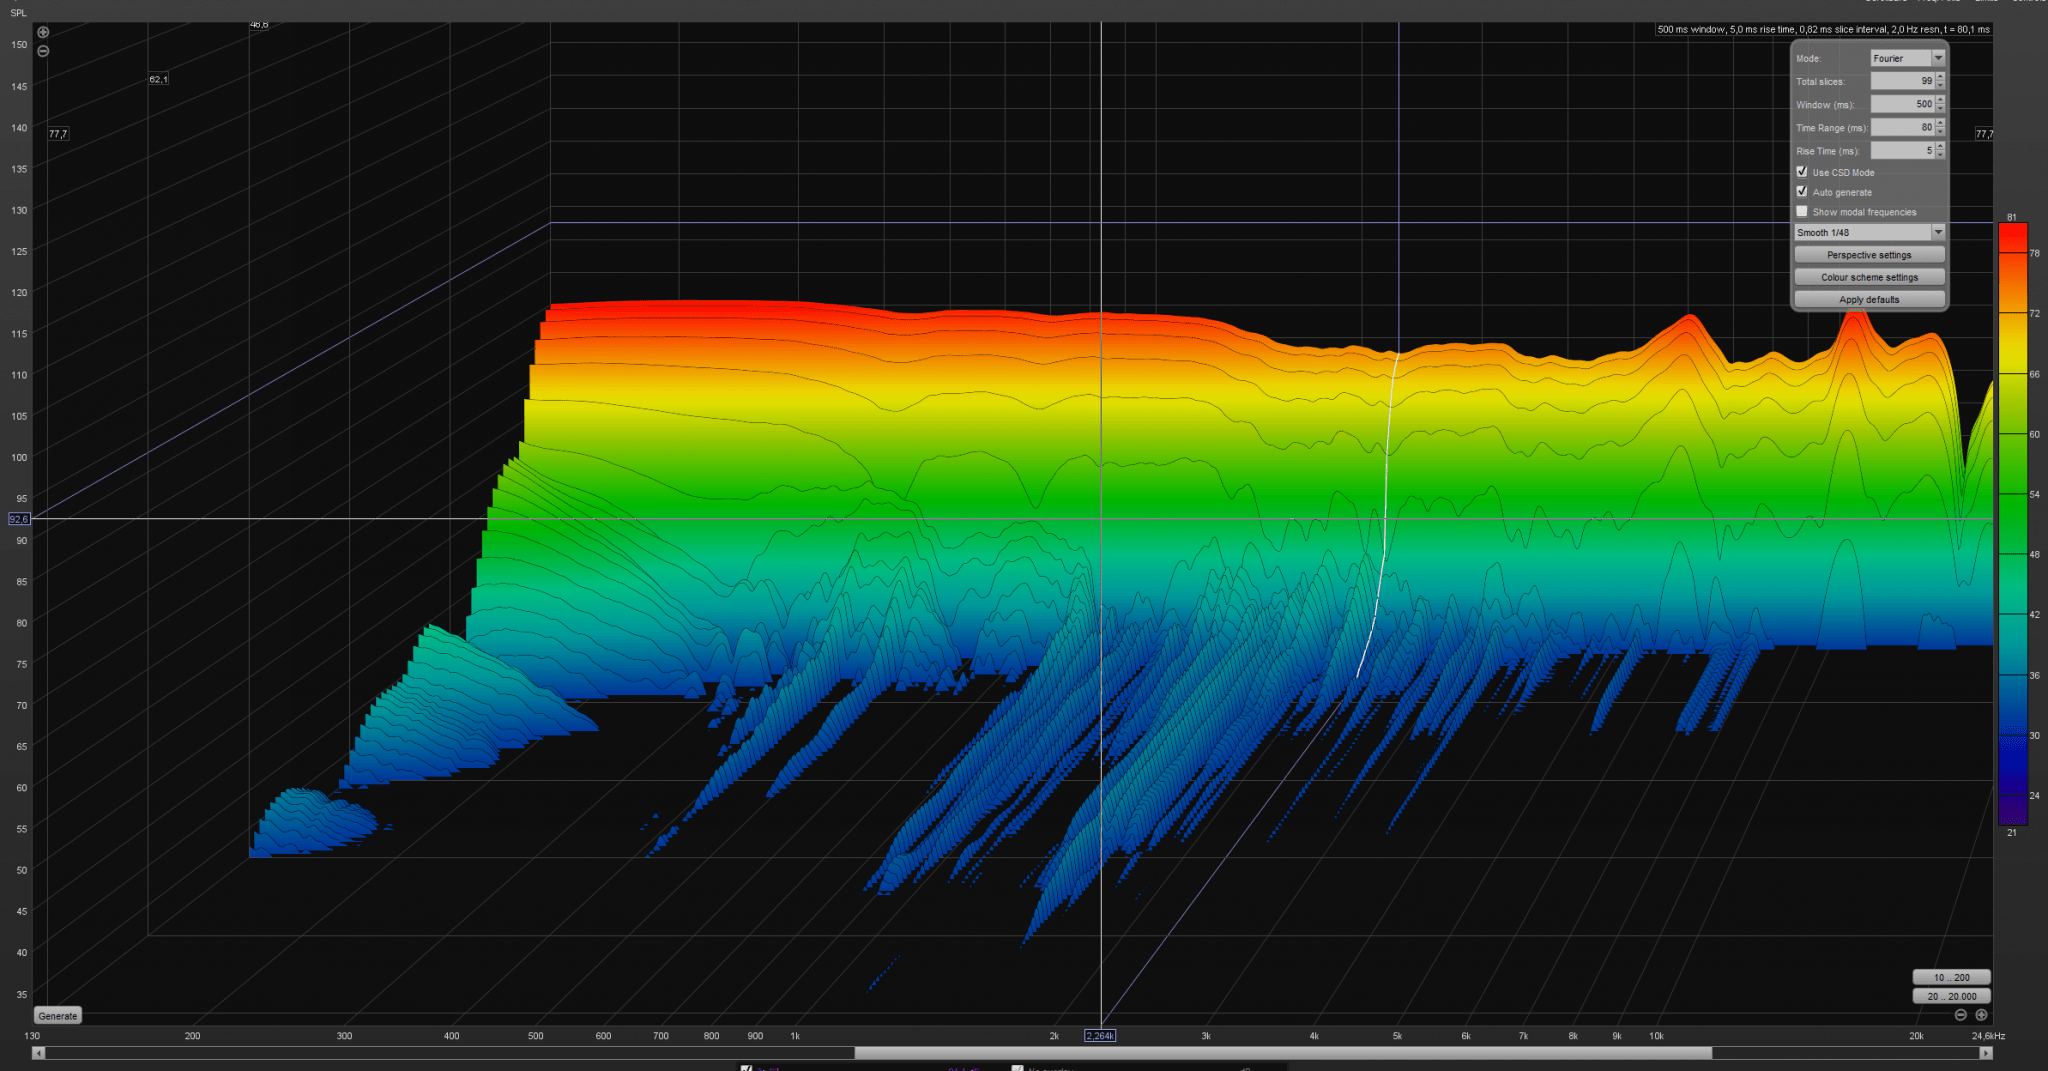The height and width of the screenshot is (1071, 2048).
Task: Click the 2,264k frequency cursor label
Action: point(1100,1036)
